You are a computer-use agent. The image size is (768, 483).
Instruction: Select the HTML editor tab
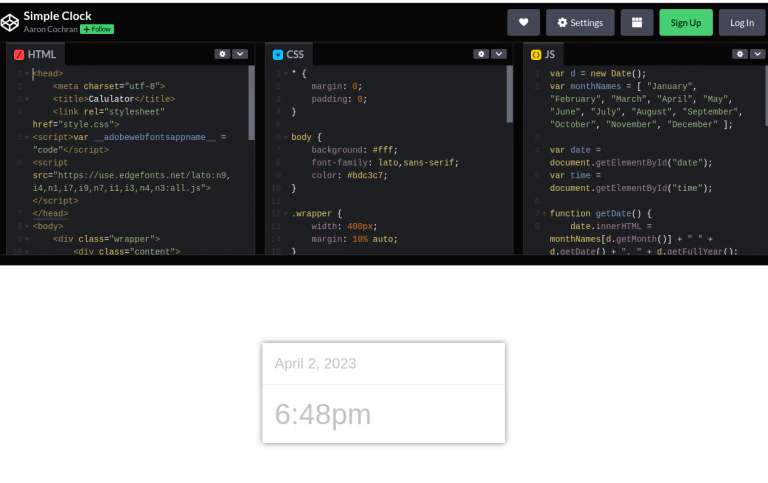(35, 54)
